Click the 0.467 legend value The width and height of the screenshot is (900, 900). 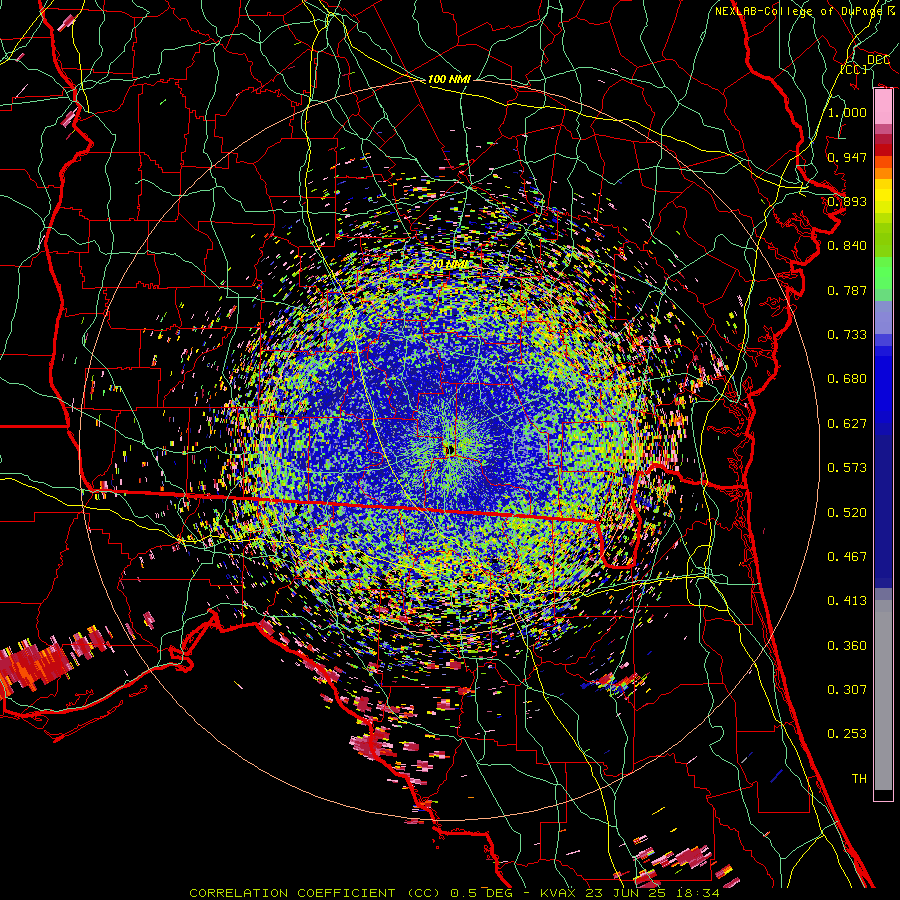tap(847, 557)
